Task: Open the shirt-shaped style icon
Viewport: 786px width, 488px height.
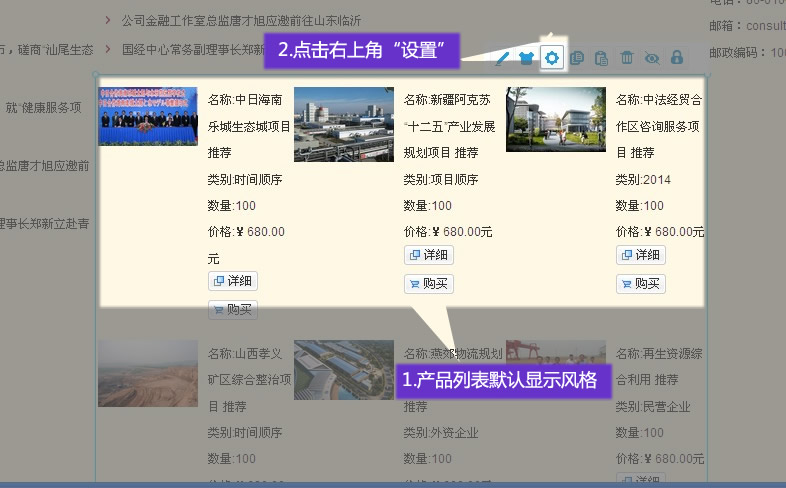Action: (x=526, y=59)
